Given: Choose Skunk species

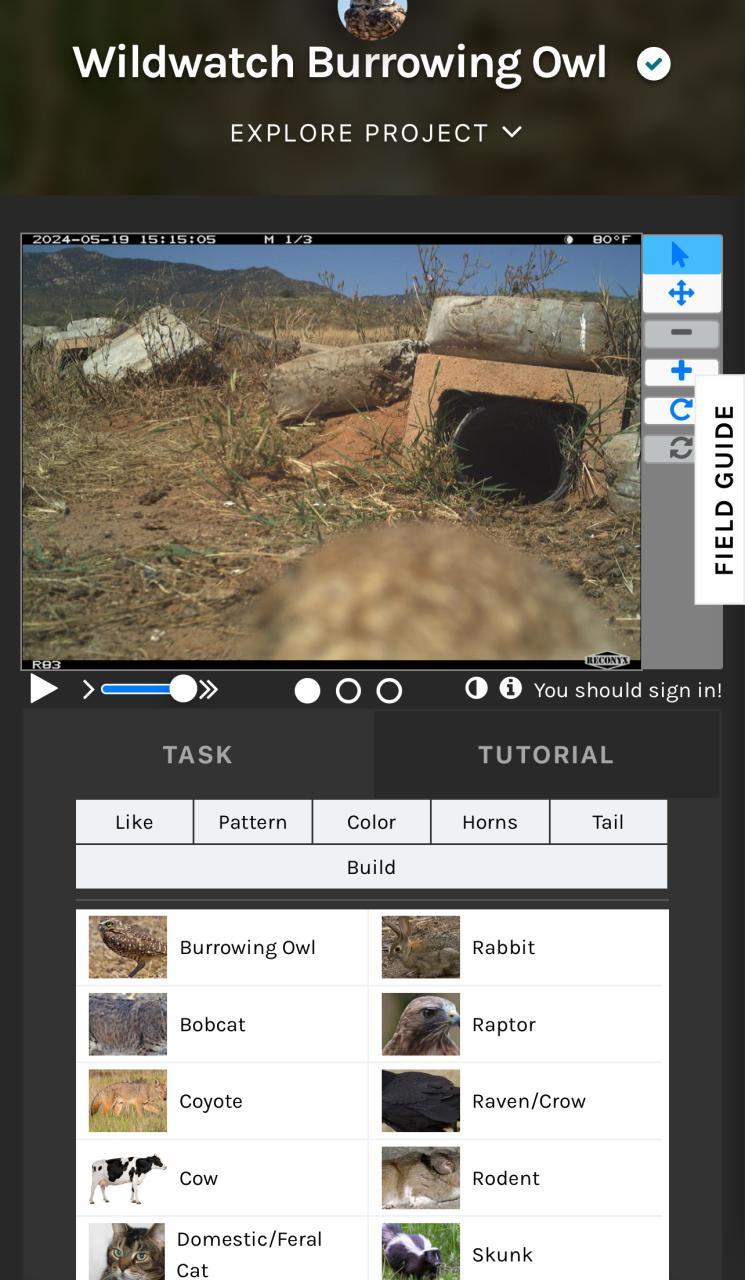Looking at the screenshot, I should pyautogui.click(x=516, y=1250).
